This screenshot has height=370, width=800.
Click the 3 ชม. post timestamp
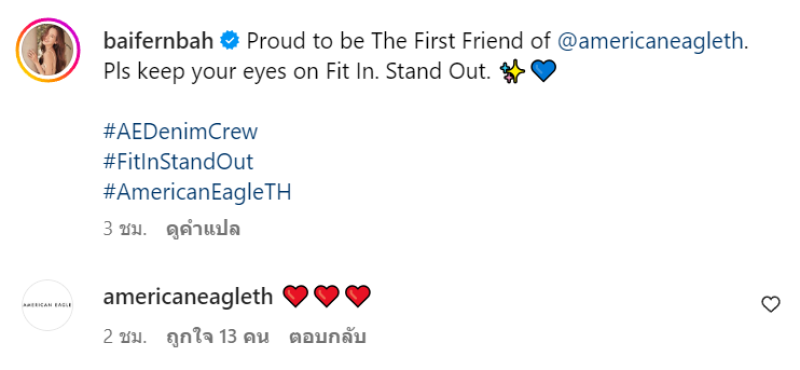click(x=125, y=229)
